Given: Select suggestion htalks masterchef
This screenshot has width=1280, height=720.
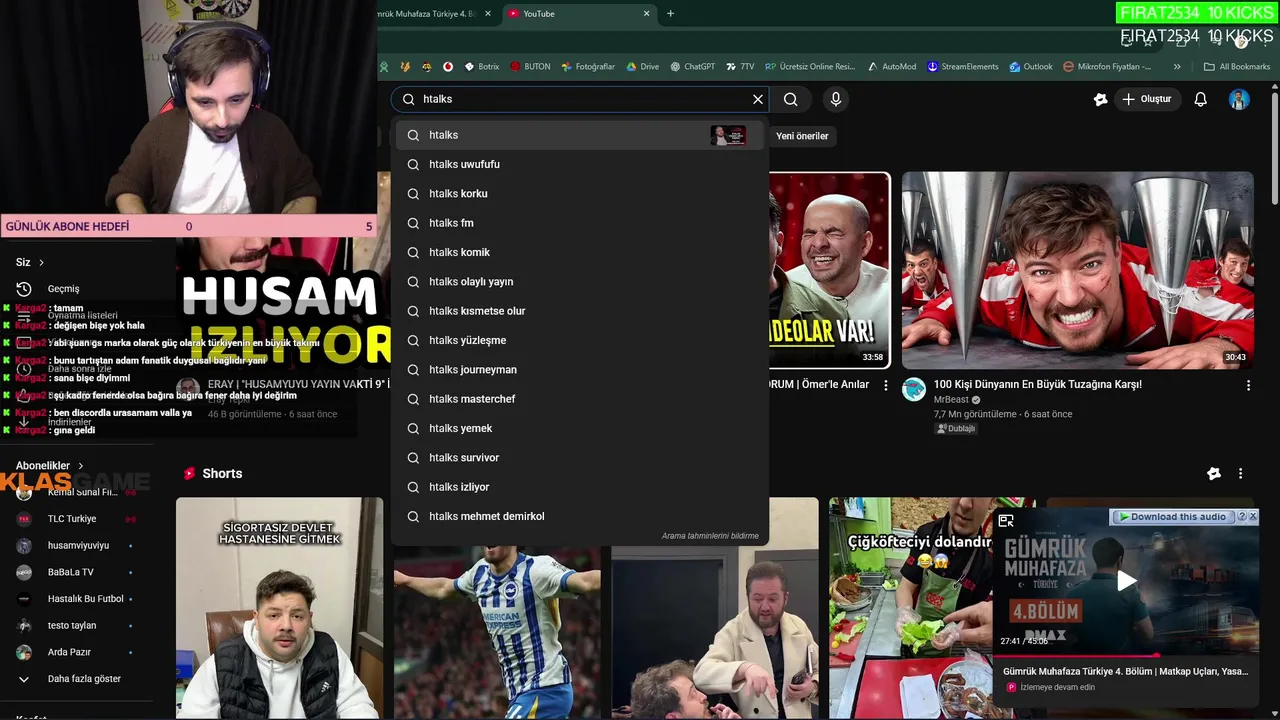Looking at the screenshot, I should [579, 399].
